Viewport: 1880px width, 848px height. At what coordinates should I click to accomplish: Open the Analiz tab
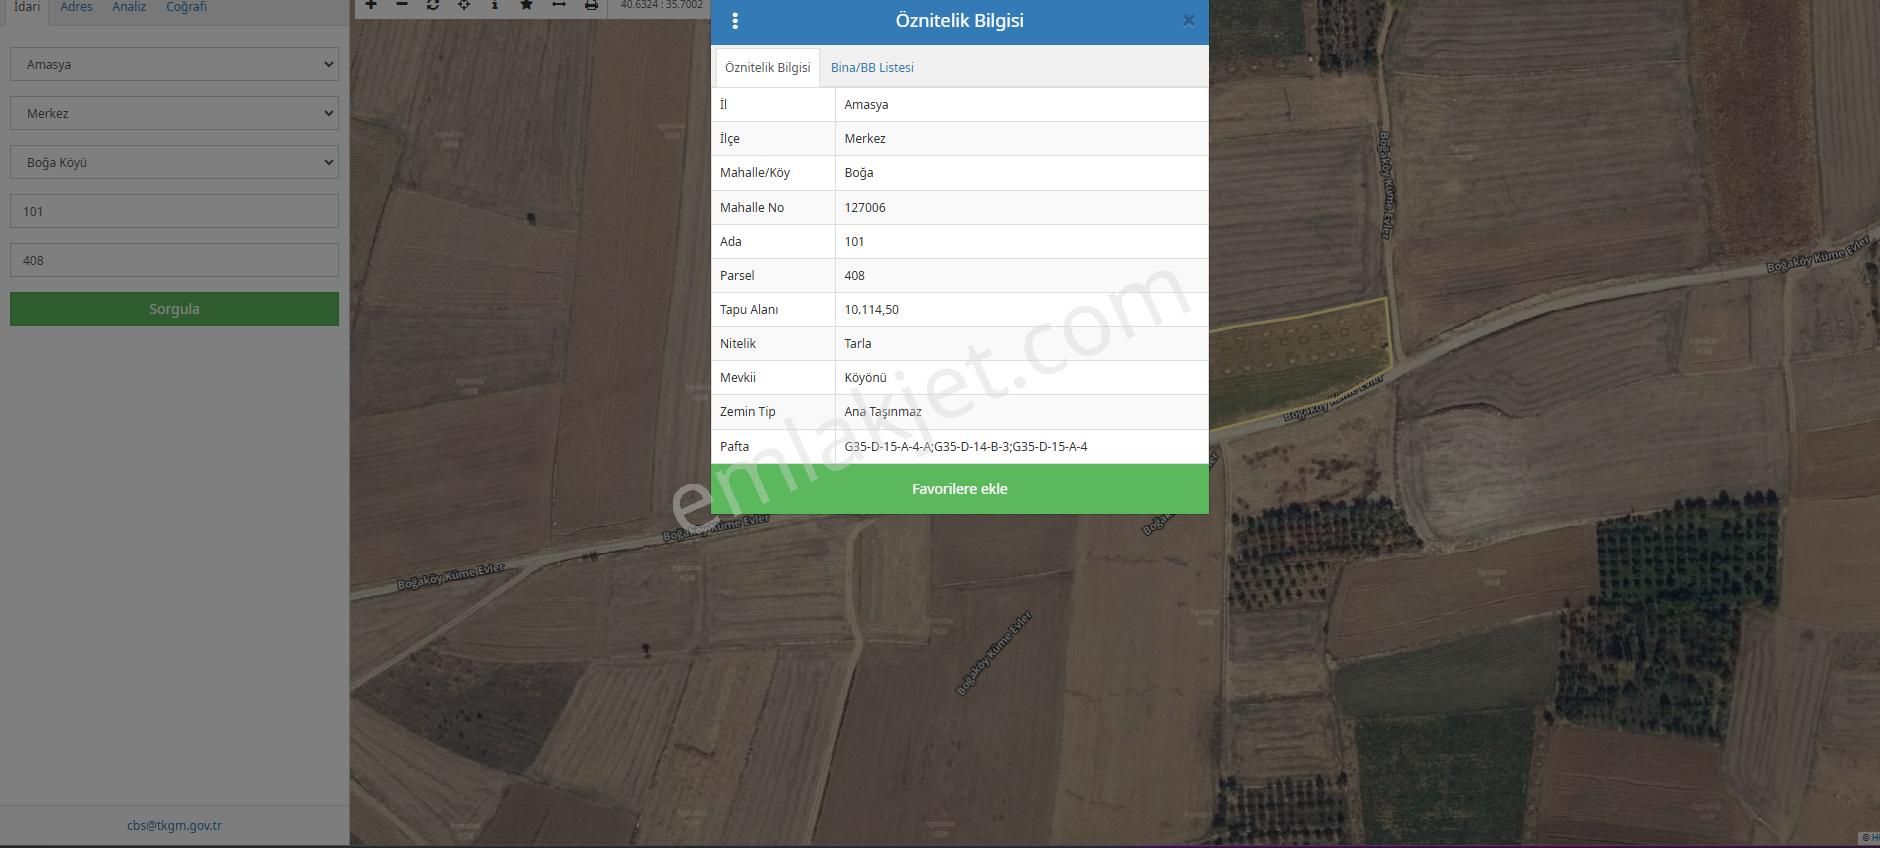[129, 7]
